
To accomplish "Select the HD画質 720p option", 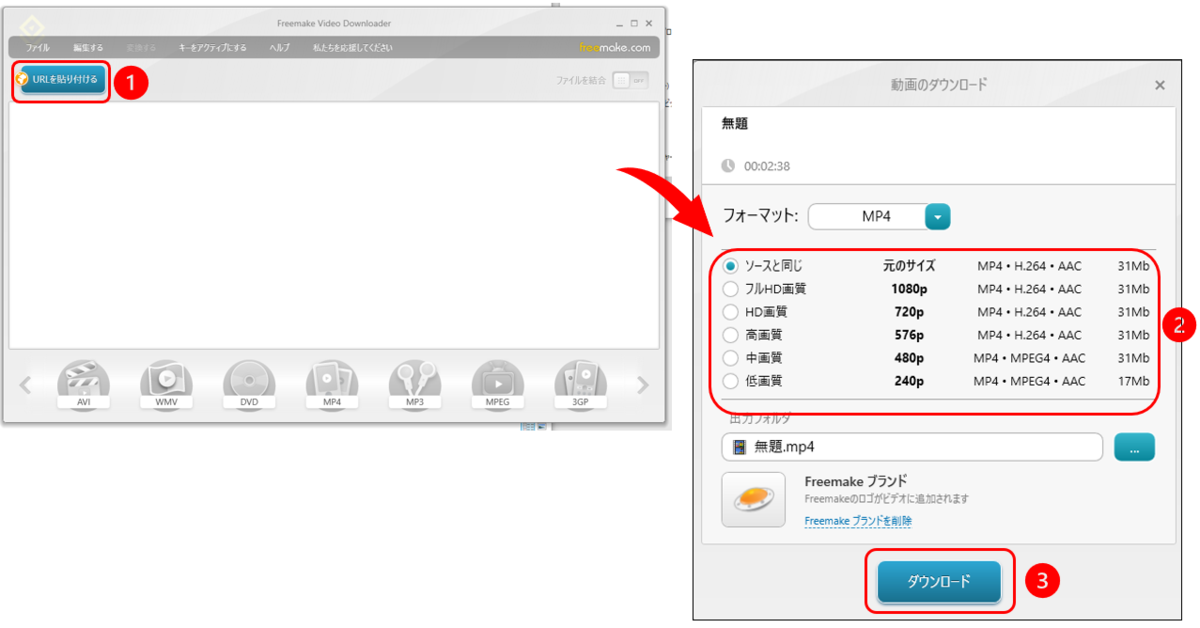I will [731, 312].
